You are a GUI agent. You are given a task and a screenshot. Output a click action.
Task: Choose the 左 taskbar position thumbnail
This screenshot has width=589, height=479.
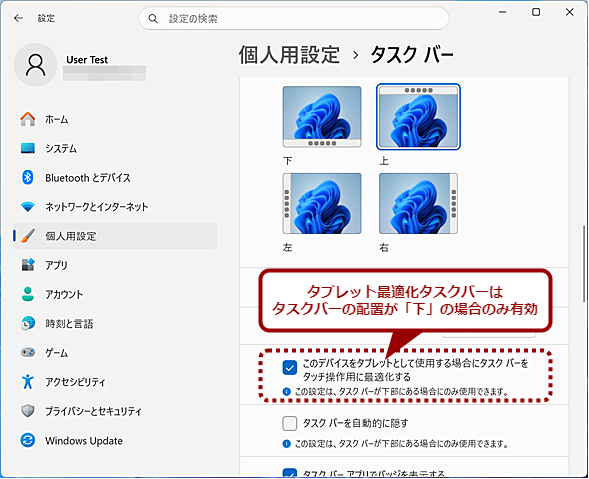click(322, 203)
